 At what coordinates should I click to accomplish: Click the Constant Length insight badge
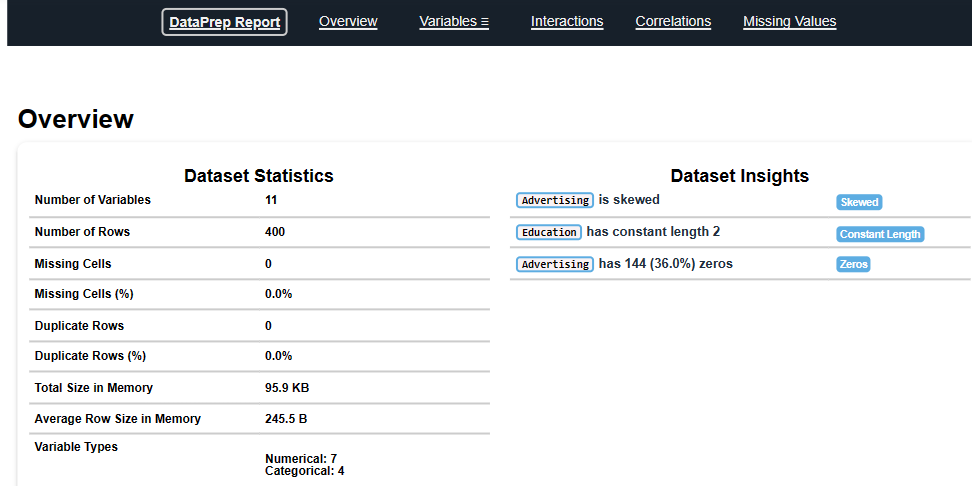(x=880, y=234)
